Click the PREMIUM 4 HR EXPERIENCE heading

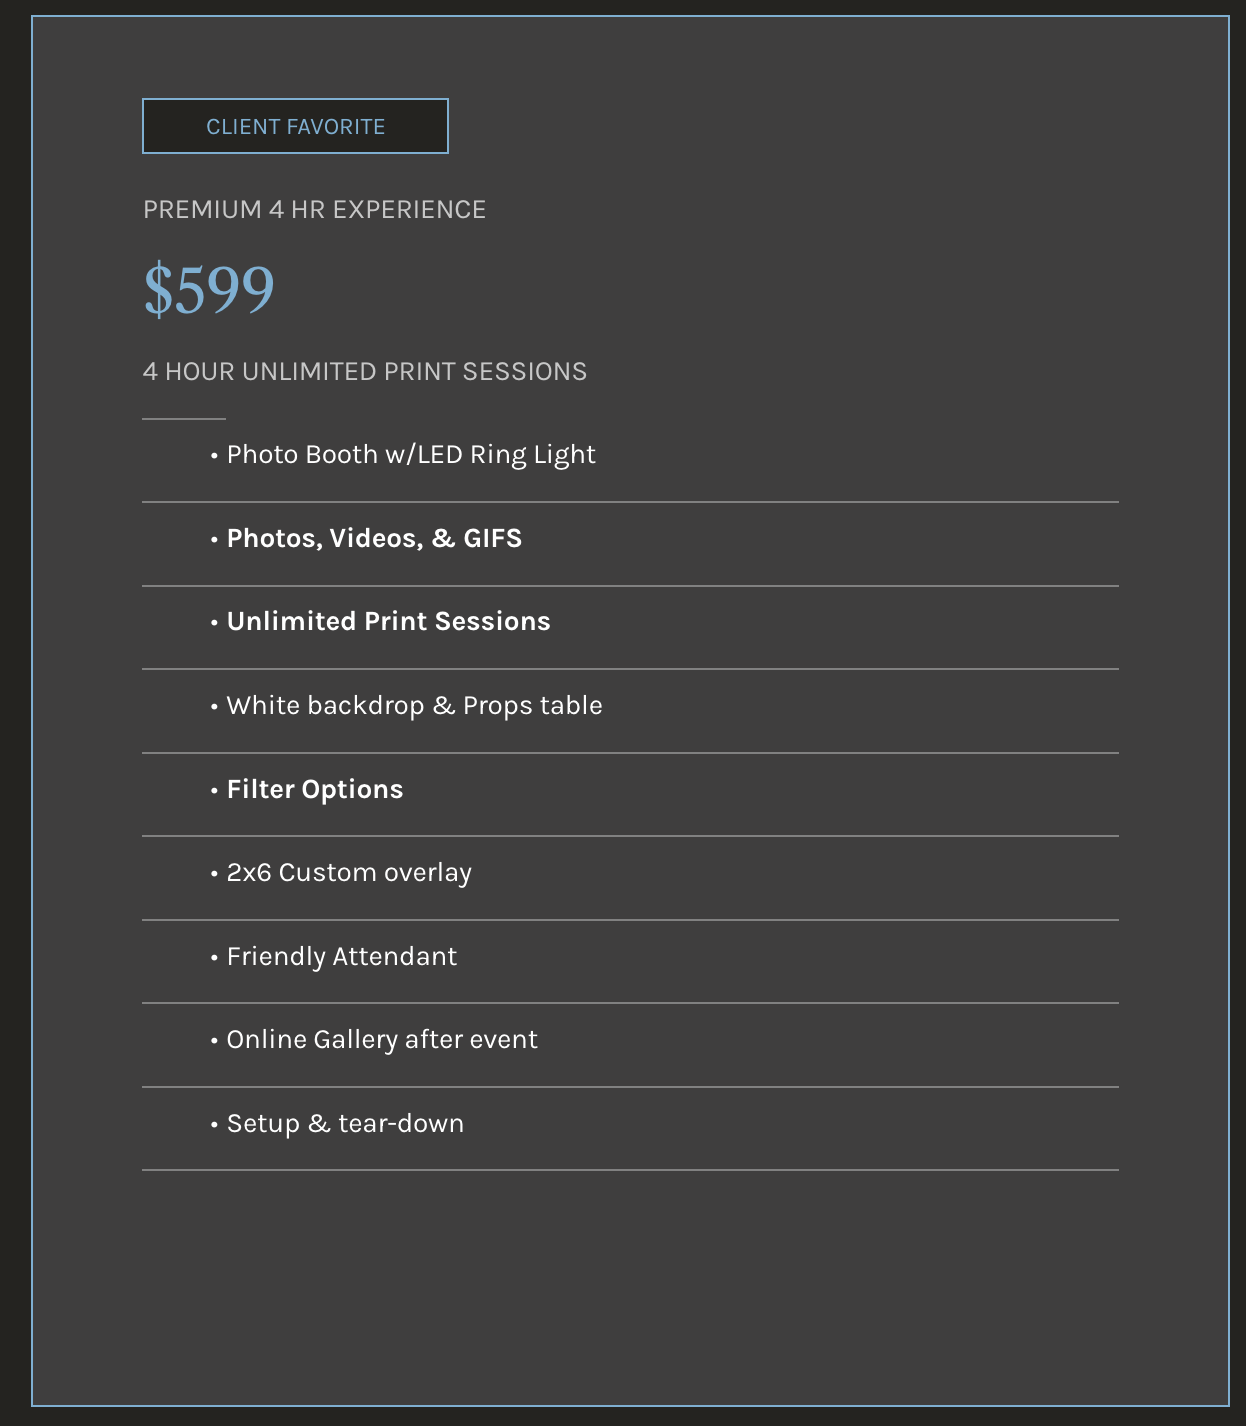(314, 210)
